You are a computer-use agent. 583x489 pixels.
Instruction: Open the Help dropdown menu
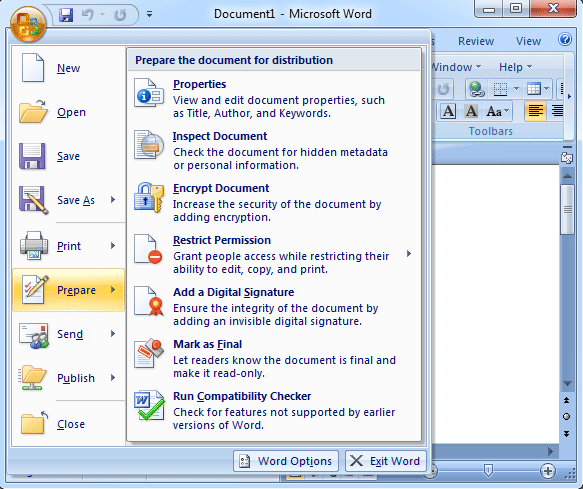(515, 67)
